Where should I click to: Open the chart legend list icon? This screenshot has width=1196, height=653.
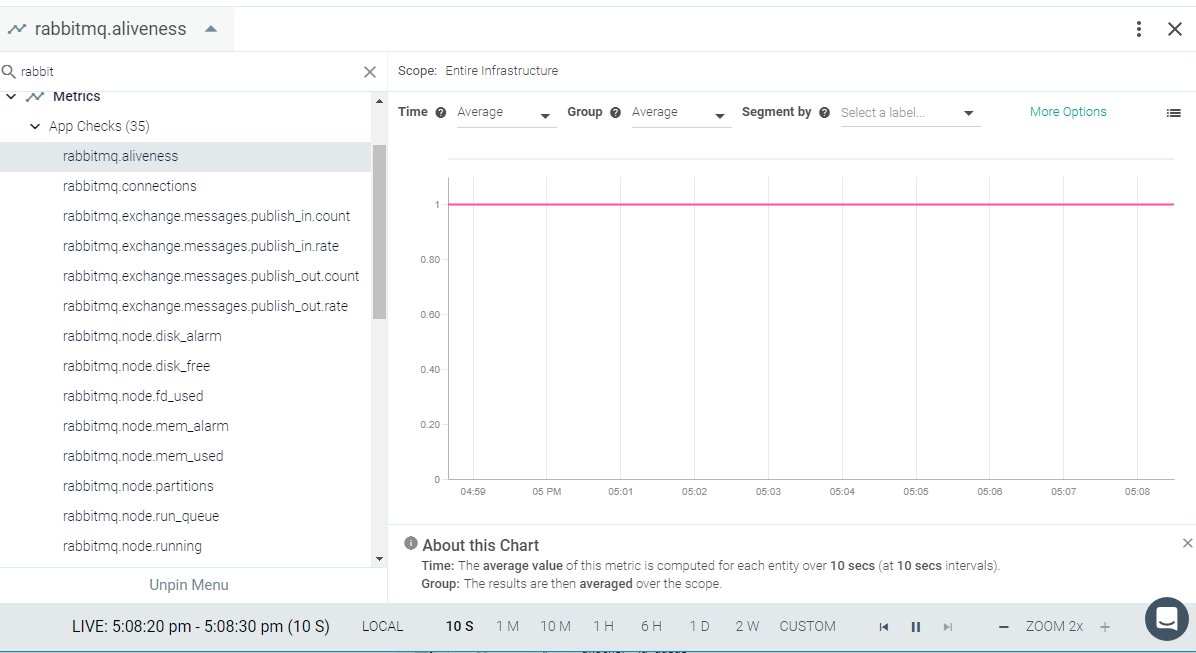coord(1173,113)
